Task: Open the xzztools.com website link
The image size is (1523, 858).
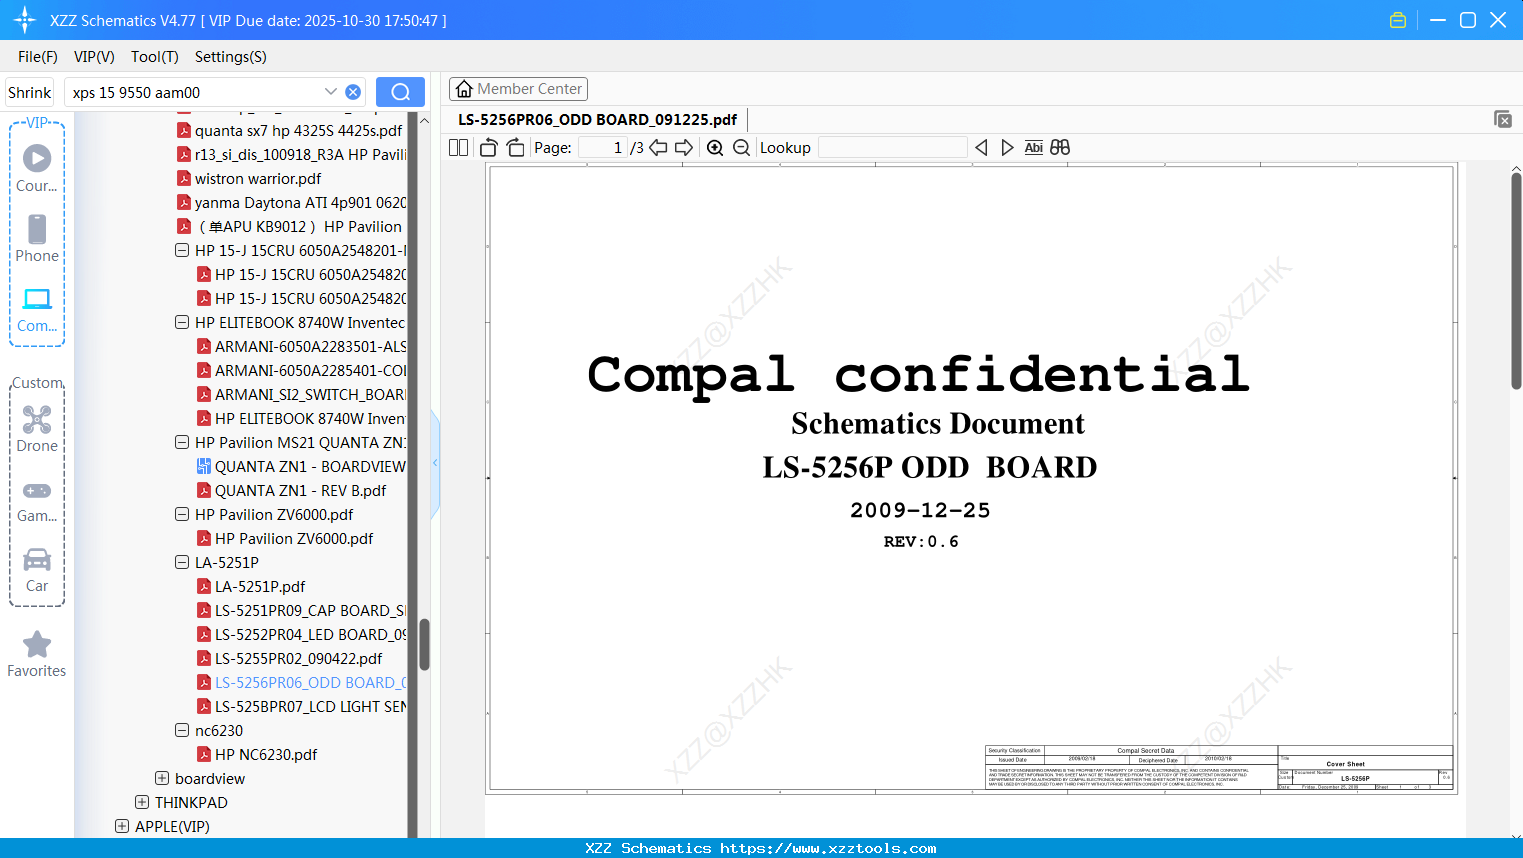Action: 828,848
